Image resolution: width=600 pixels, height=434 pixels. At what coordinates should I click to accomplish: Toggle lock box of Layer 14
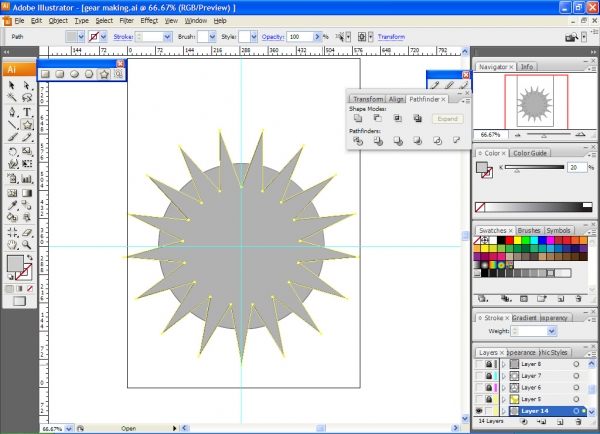(x=489, y=411)
